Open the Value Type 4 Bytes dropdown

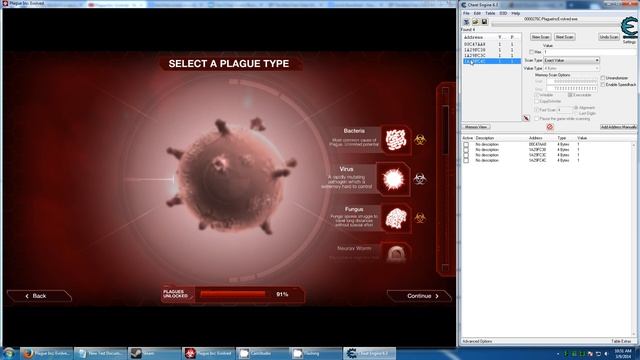[571, 68]
